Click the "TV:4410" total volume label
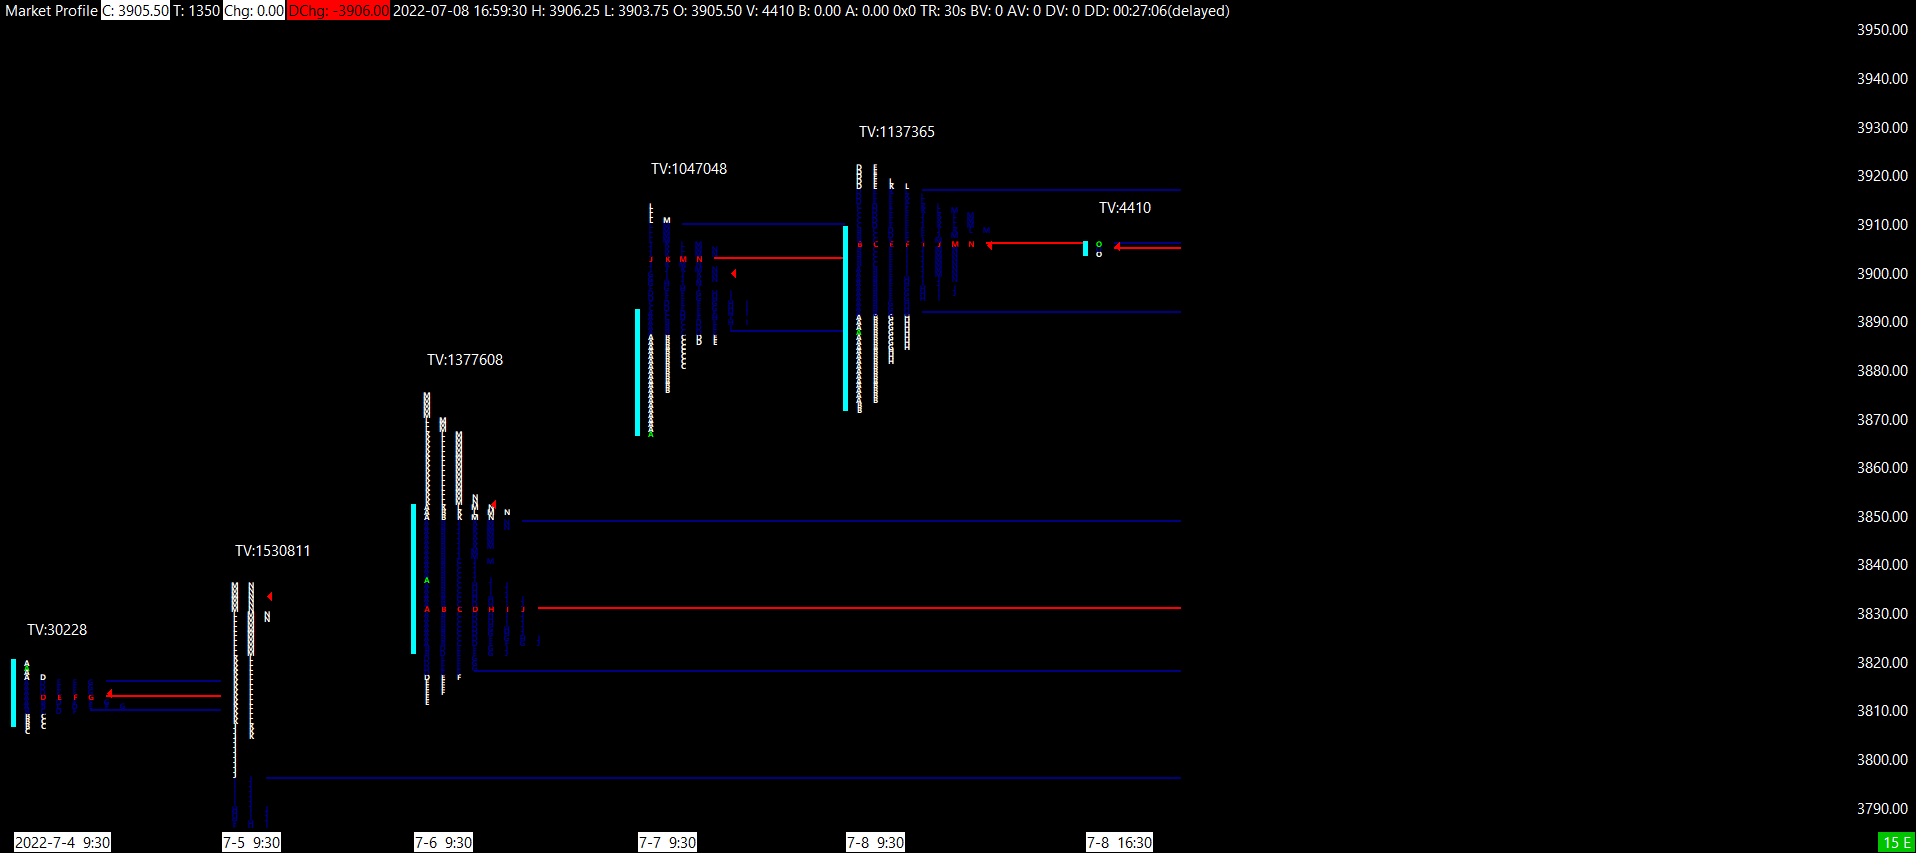The height and width of the screenshot is (853, 1916). click(x=1125, y=208)
